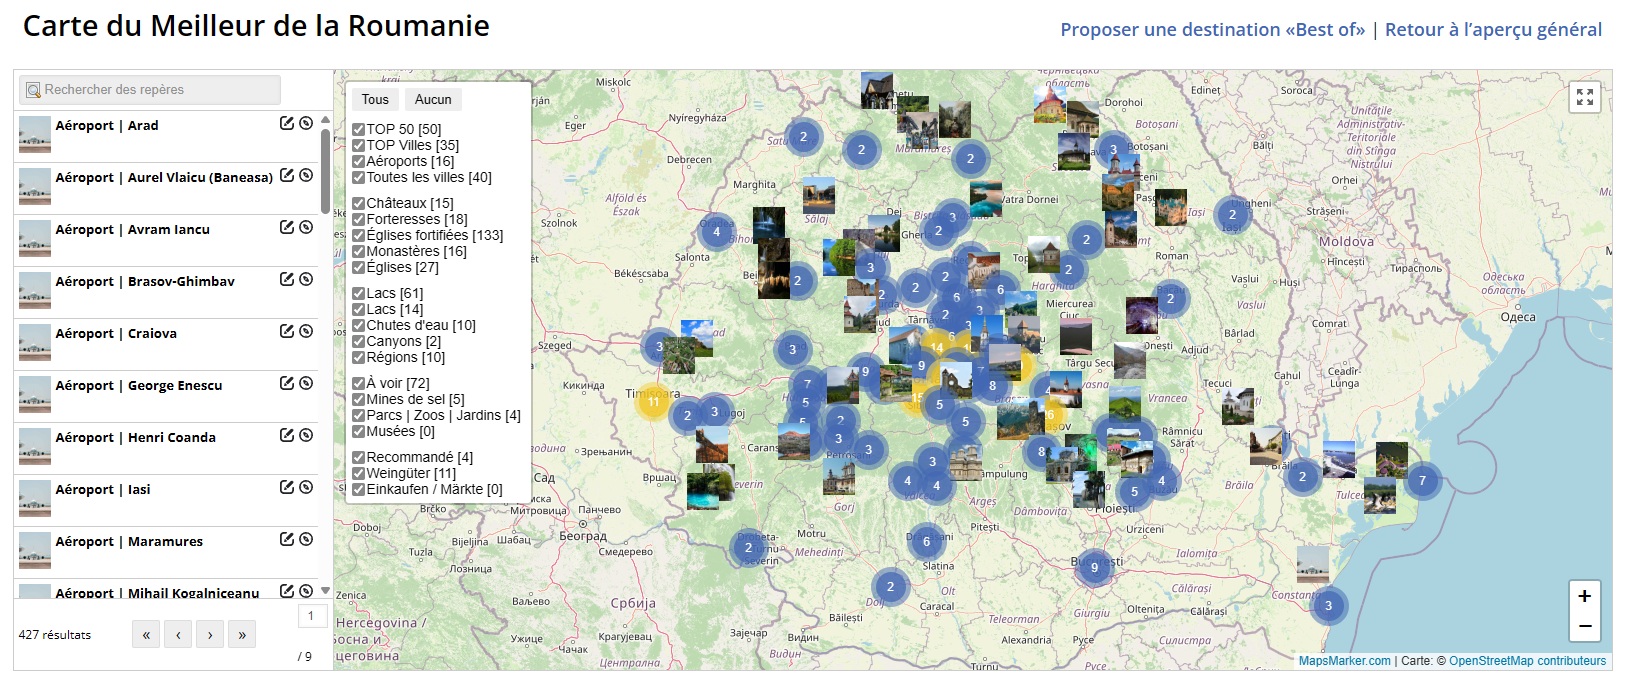Toggle fullscreen map view
1628x689 pixels.
click(x=1584, y=97)
